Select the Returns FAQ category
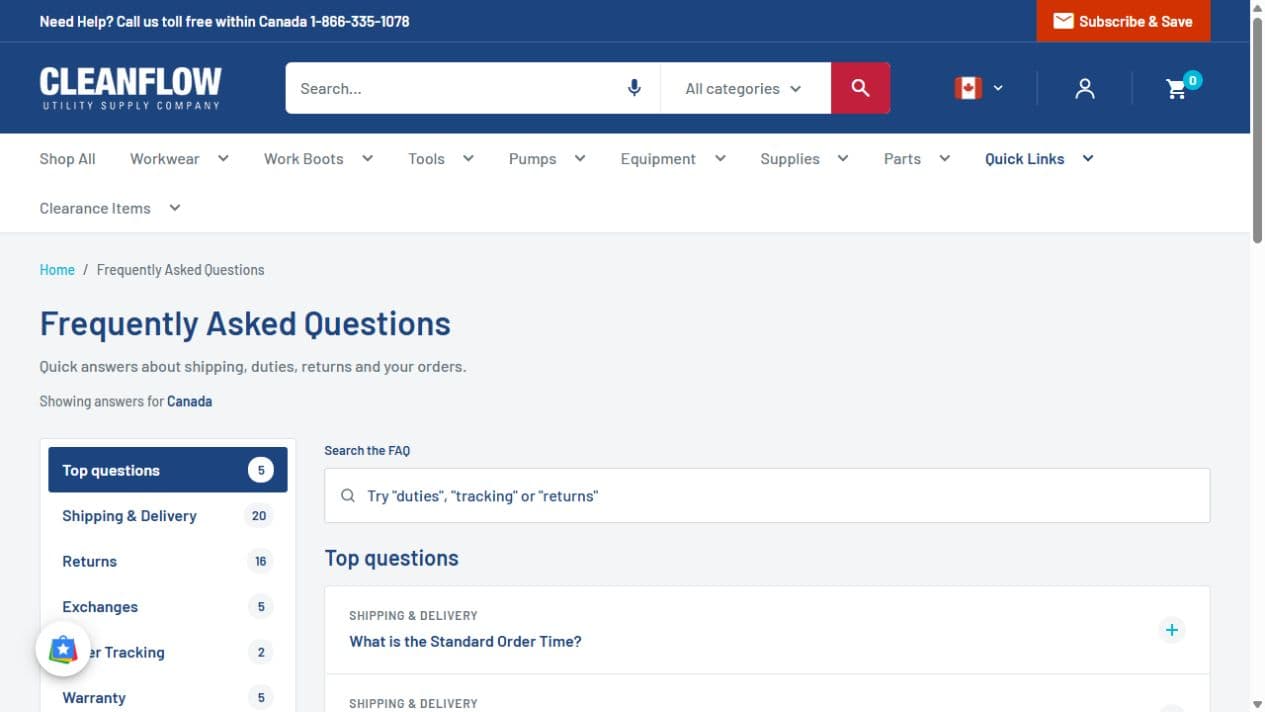 point(168,561)
